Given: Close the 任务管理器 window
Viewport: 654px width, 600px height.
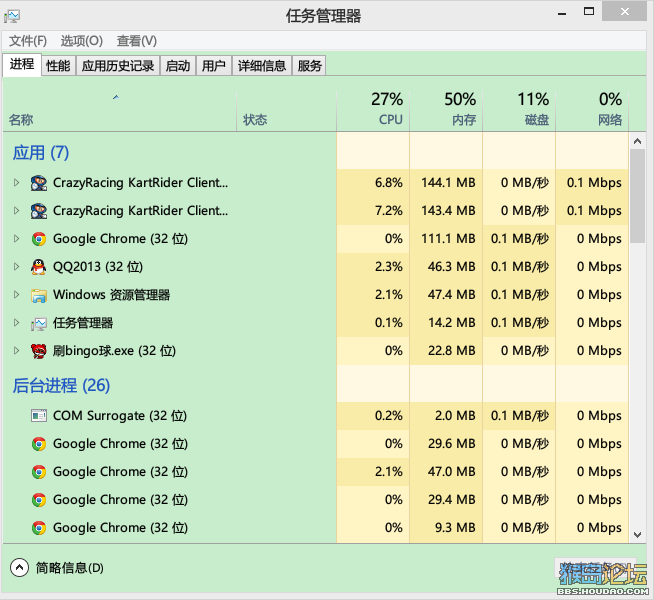Looking at the screenshot, I should (x=624, y=12).
